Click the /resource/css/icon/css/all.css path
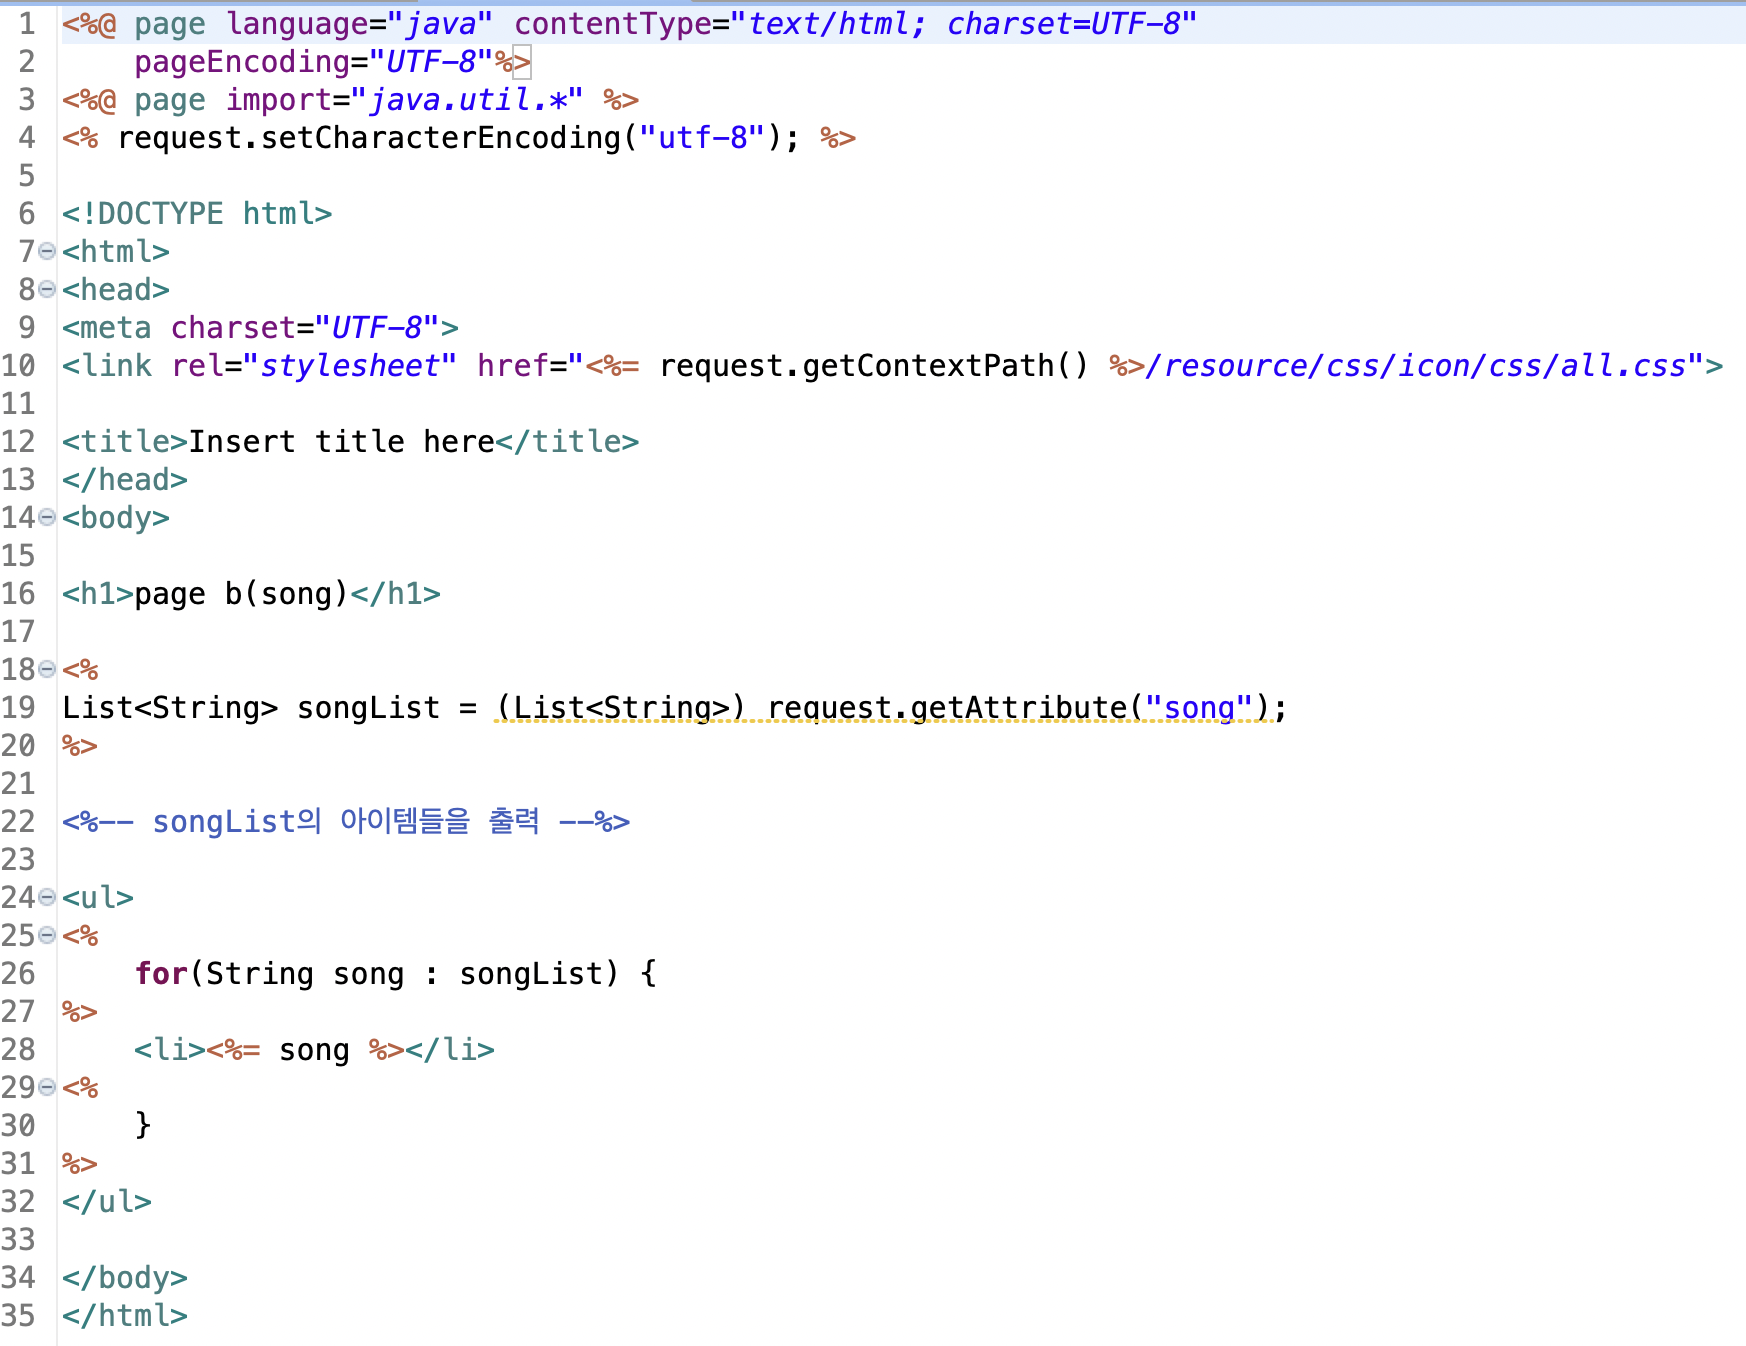Screen dimensions: 1746x1346 pos(1416,366)
